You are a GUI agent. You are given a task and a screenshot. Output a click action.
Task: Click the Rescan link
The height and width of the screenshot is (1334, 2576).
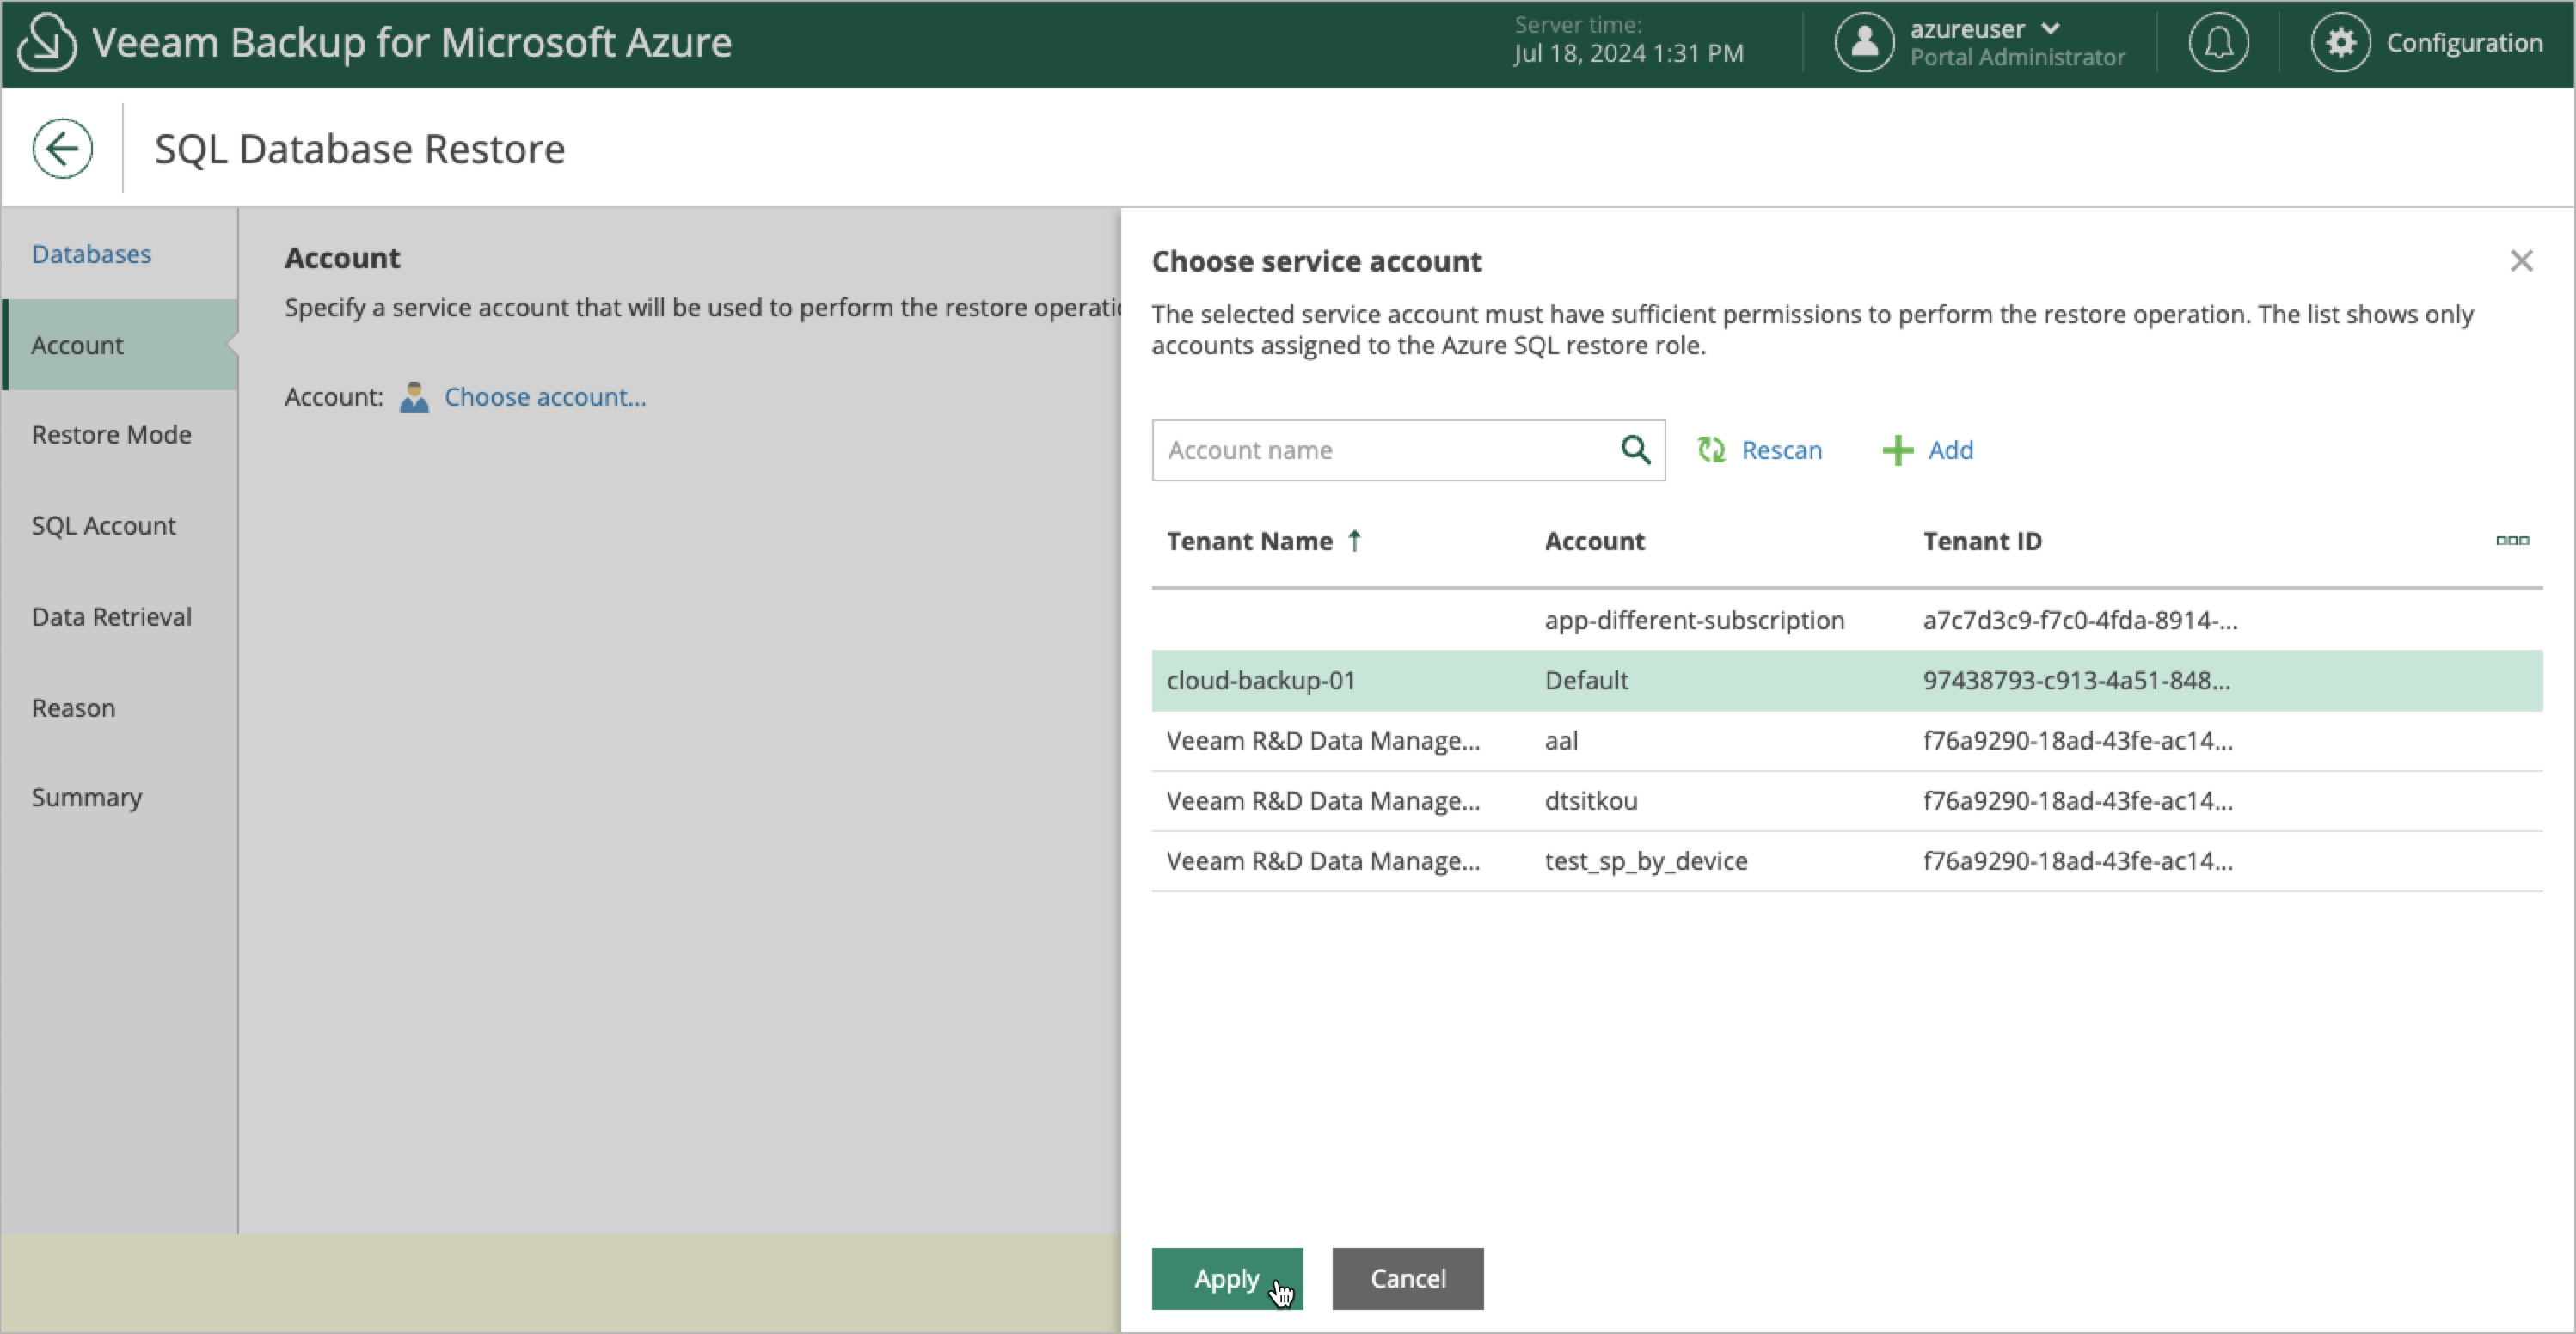point(1781,450)
